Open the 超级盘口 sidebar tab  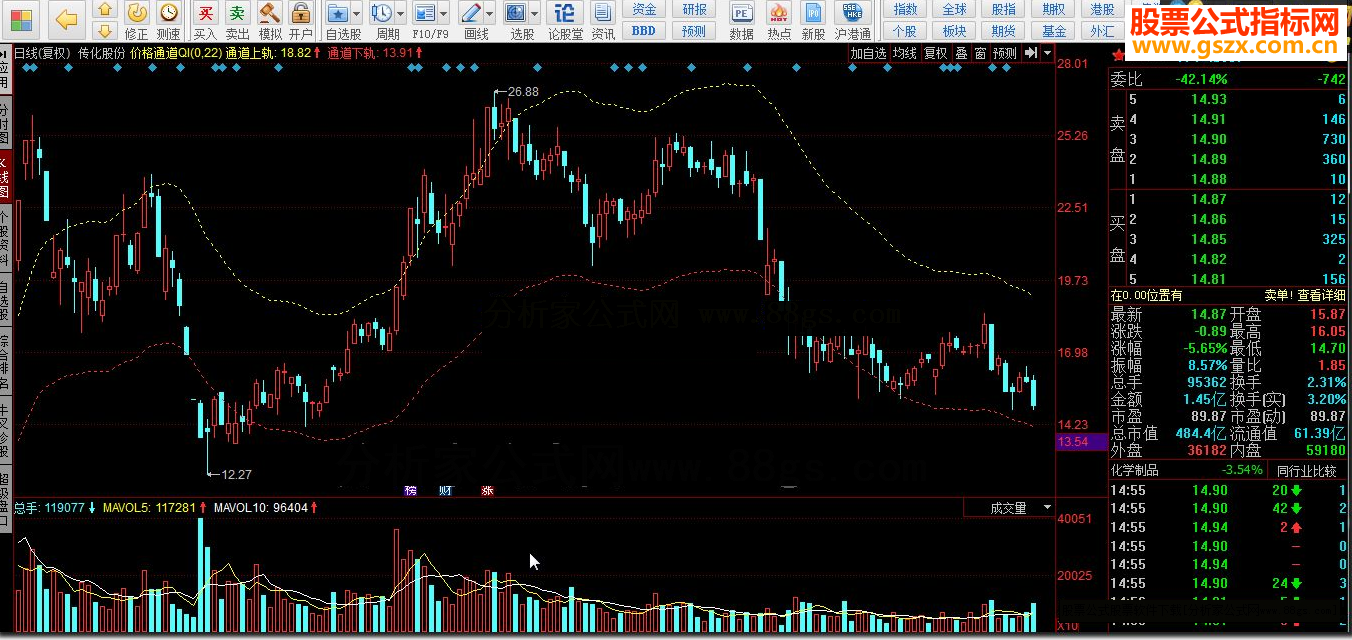point(5,501)
